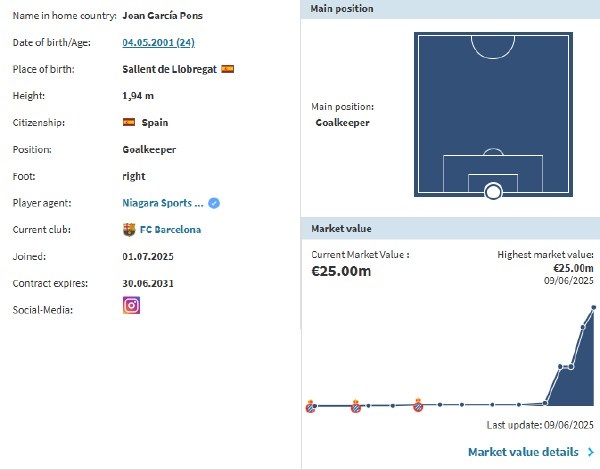Image resolution: width=600 pixels, height=470 pixels.
Task: Click the middle Espanyol crest on chart
Action: click(355, 406)
